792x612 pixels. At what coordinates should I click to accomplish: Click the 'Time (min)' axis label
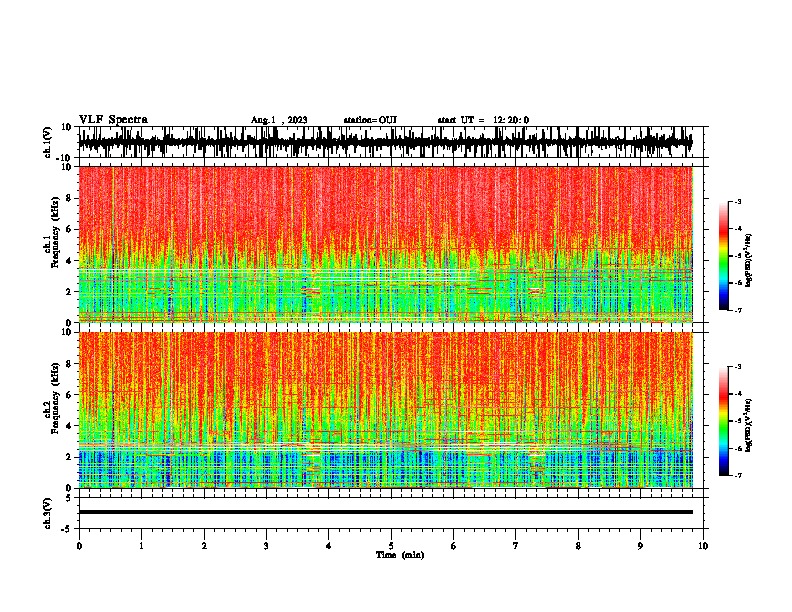coord(400,555)
